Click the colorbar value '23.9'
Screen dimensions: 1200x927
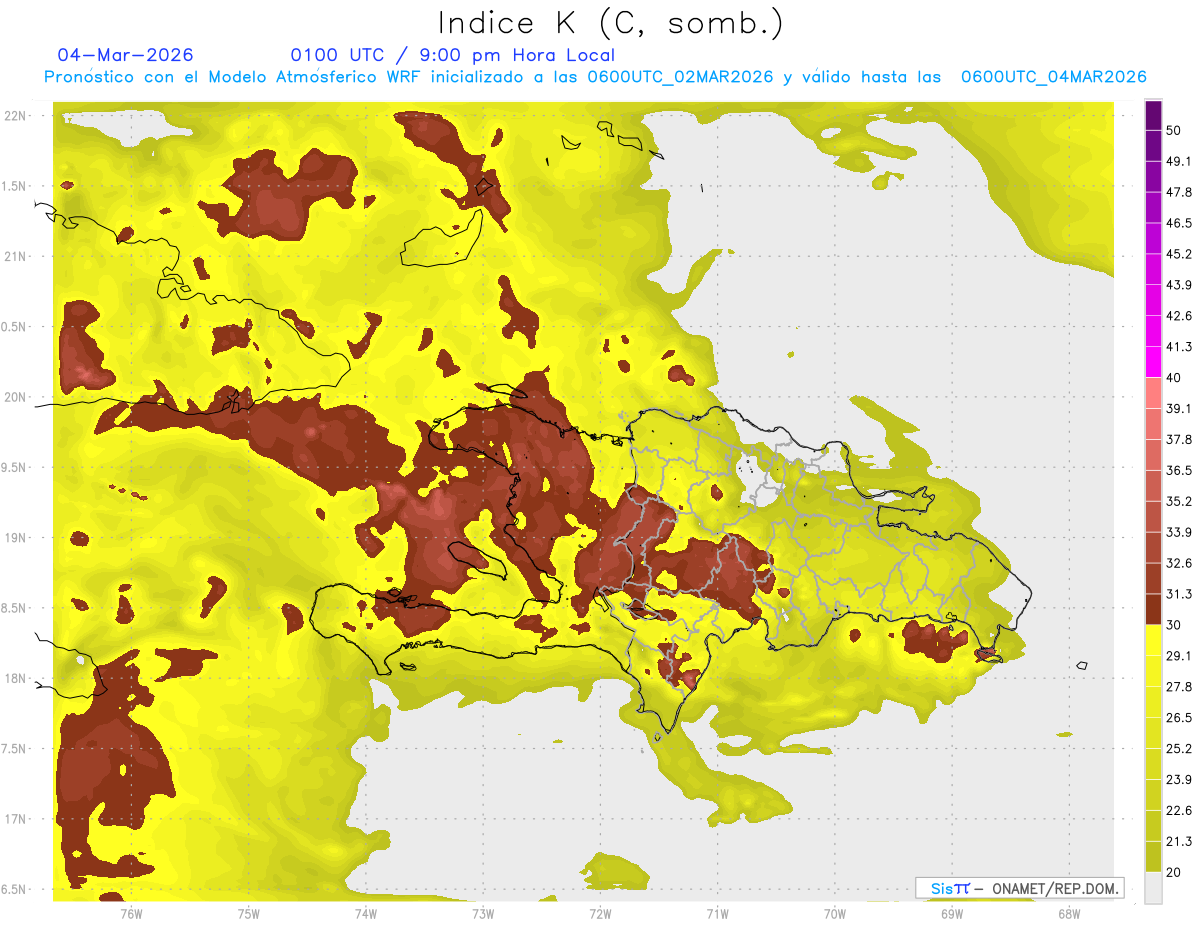1179,779
